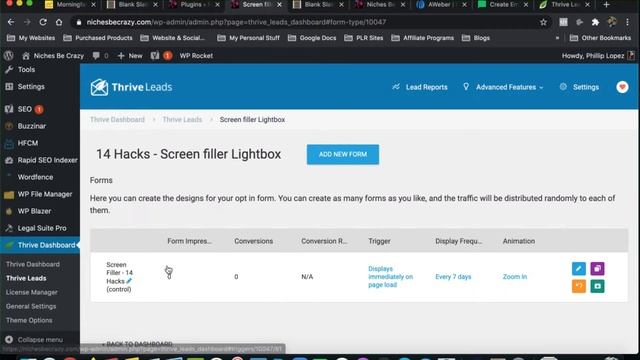Click the profile avatar in Chrome toolbar
The height and width of the screenshot is (360, 640).
click(x=611, y=22)
